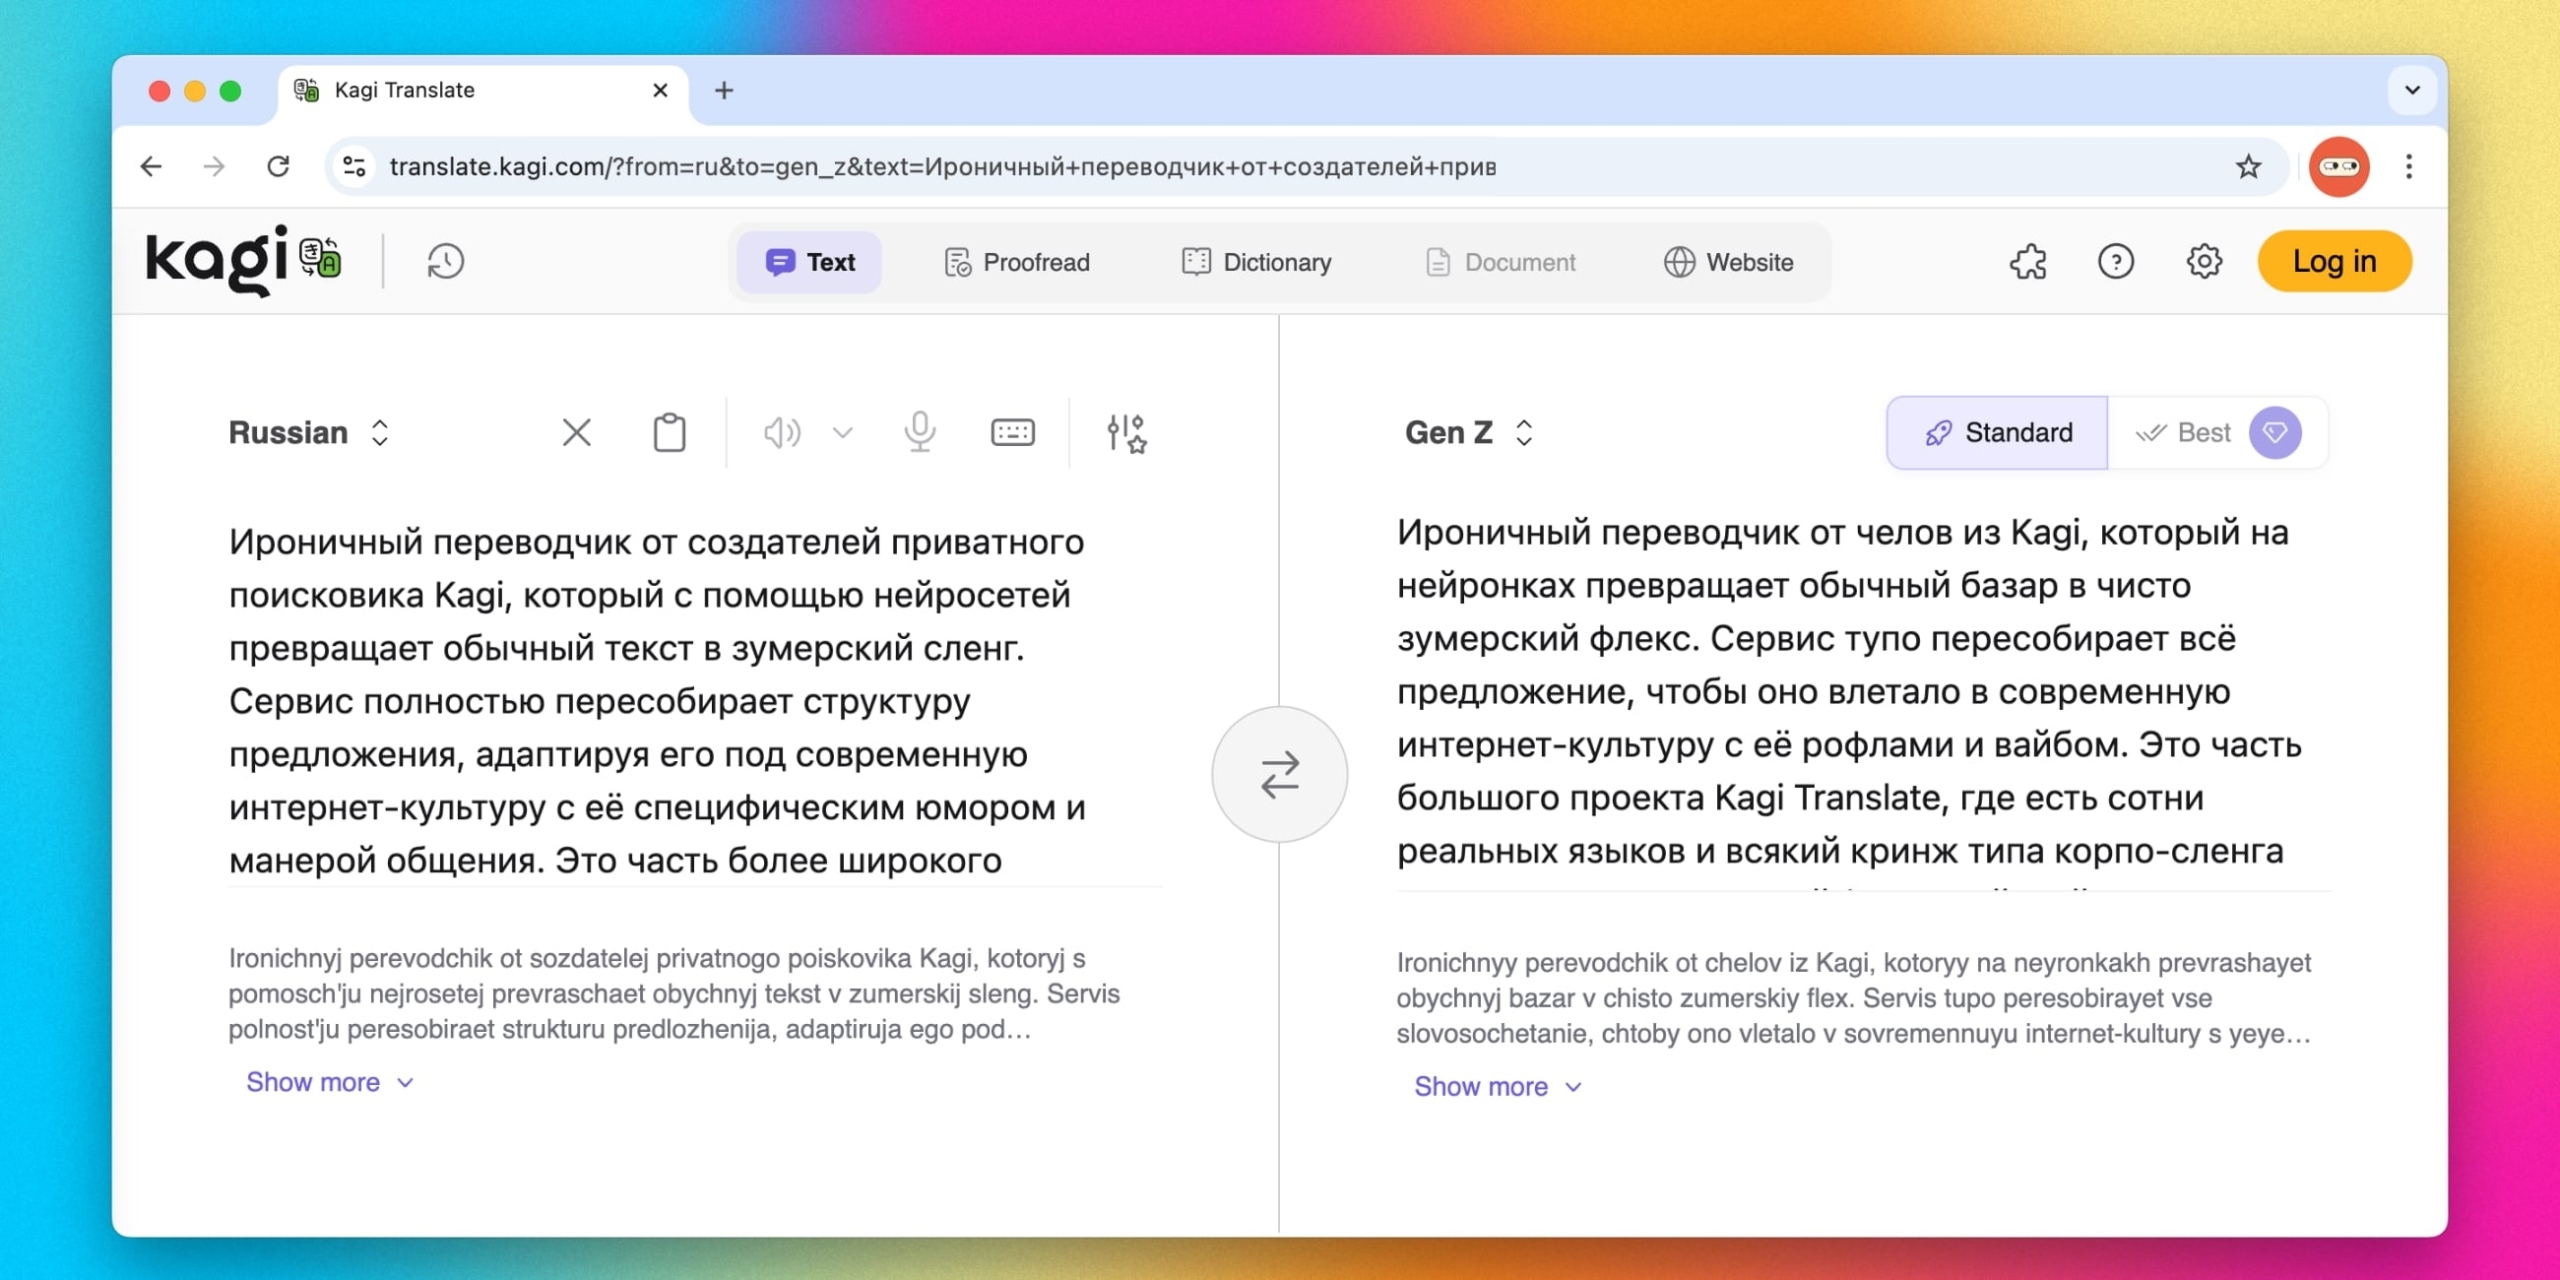Switch to Proofread tab

pyautogui.click(x=1016, y=262)
